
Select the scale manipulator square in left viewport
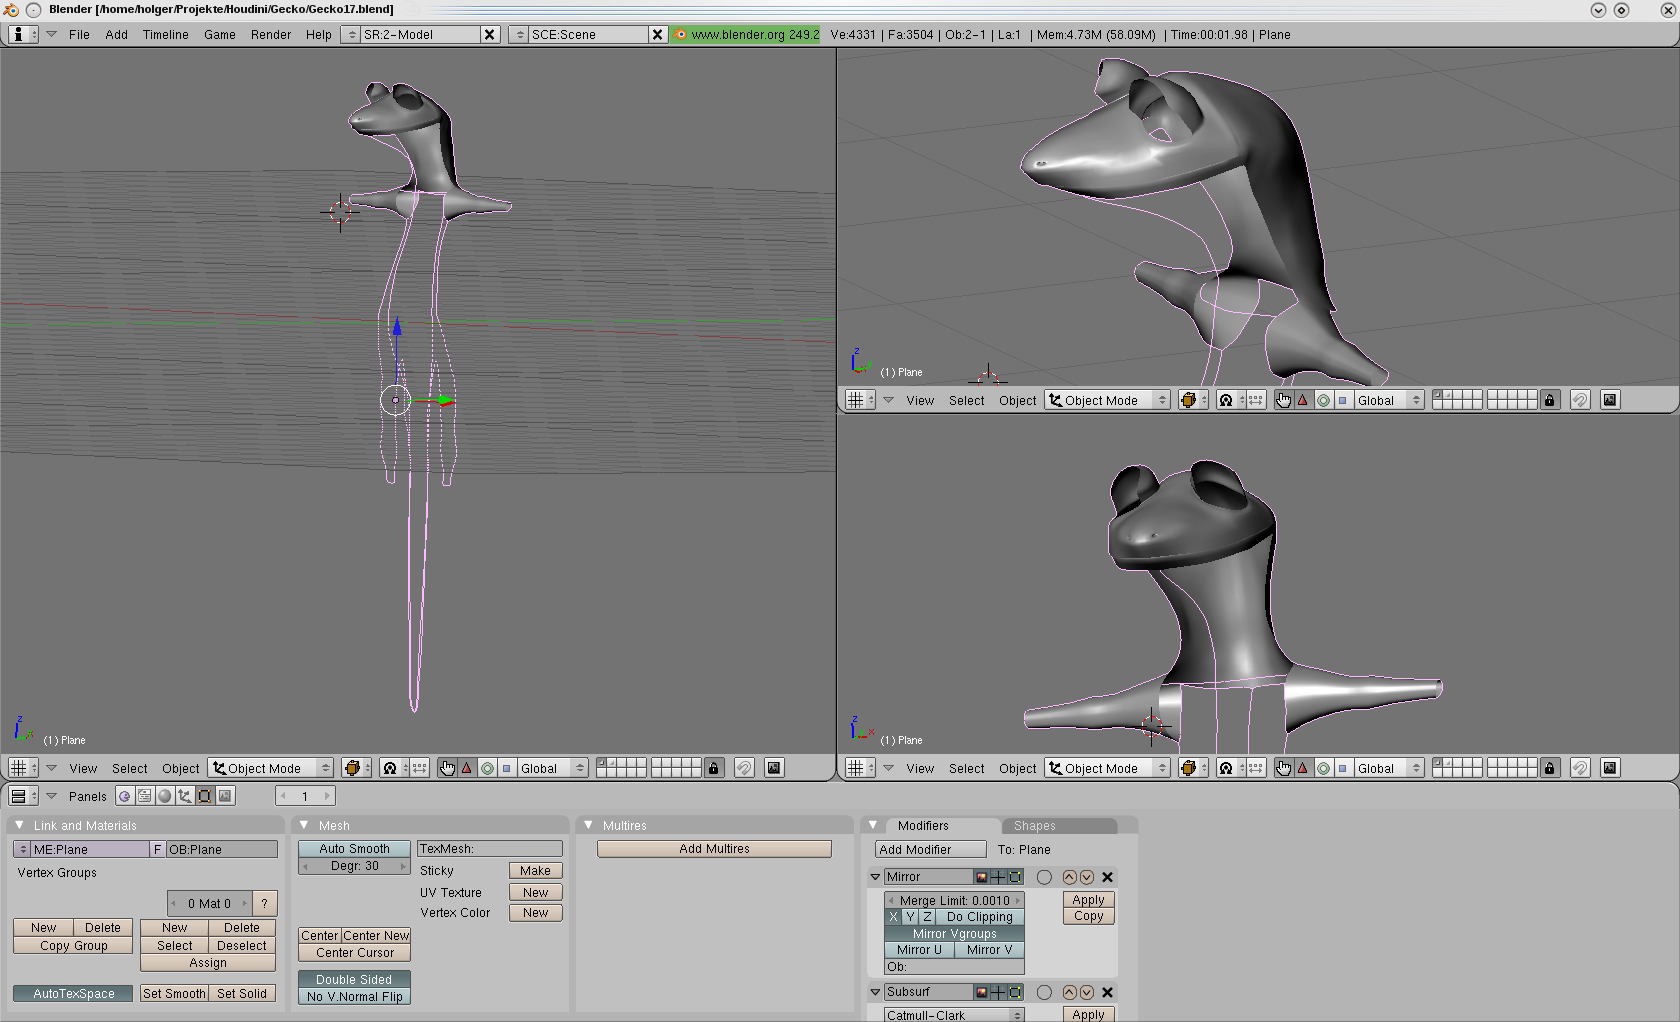(x=506, y=768)
